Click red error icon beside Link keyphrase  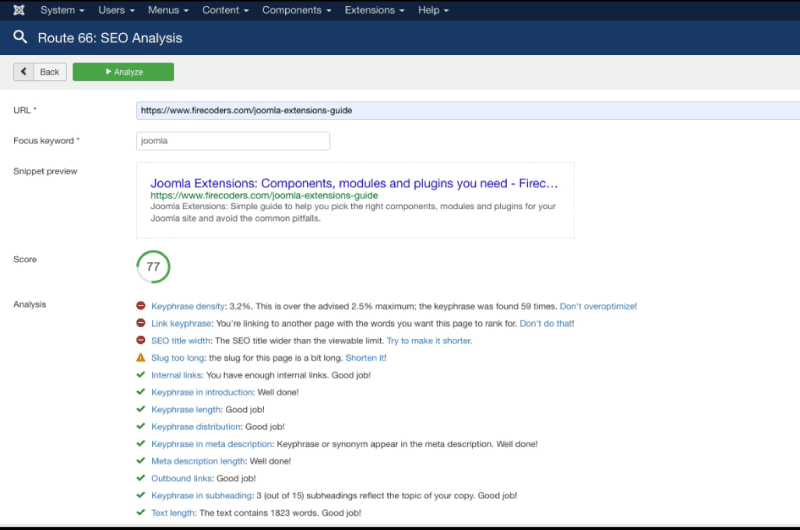(x=141, y=323)
